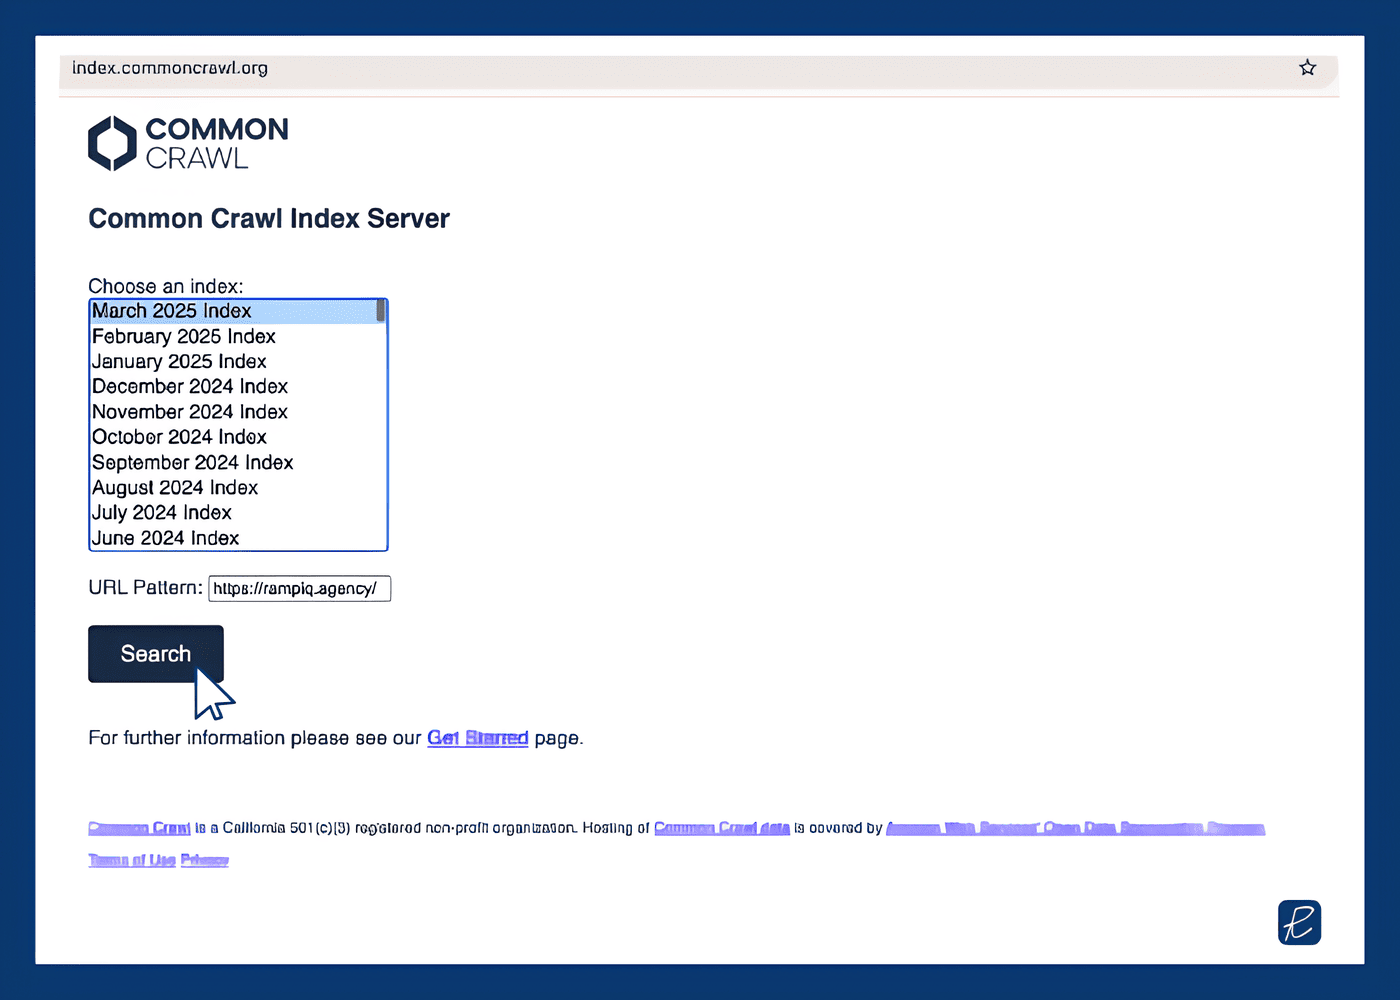
Task: Select February 2025 Index in the list
Action: click(x=233, y=336)
